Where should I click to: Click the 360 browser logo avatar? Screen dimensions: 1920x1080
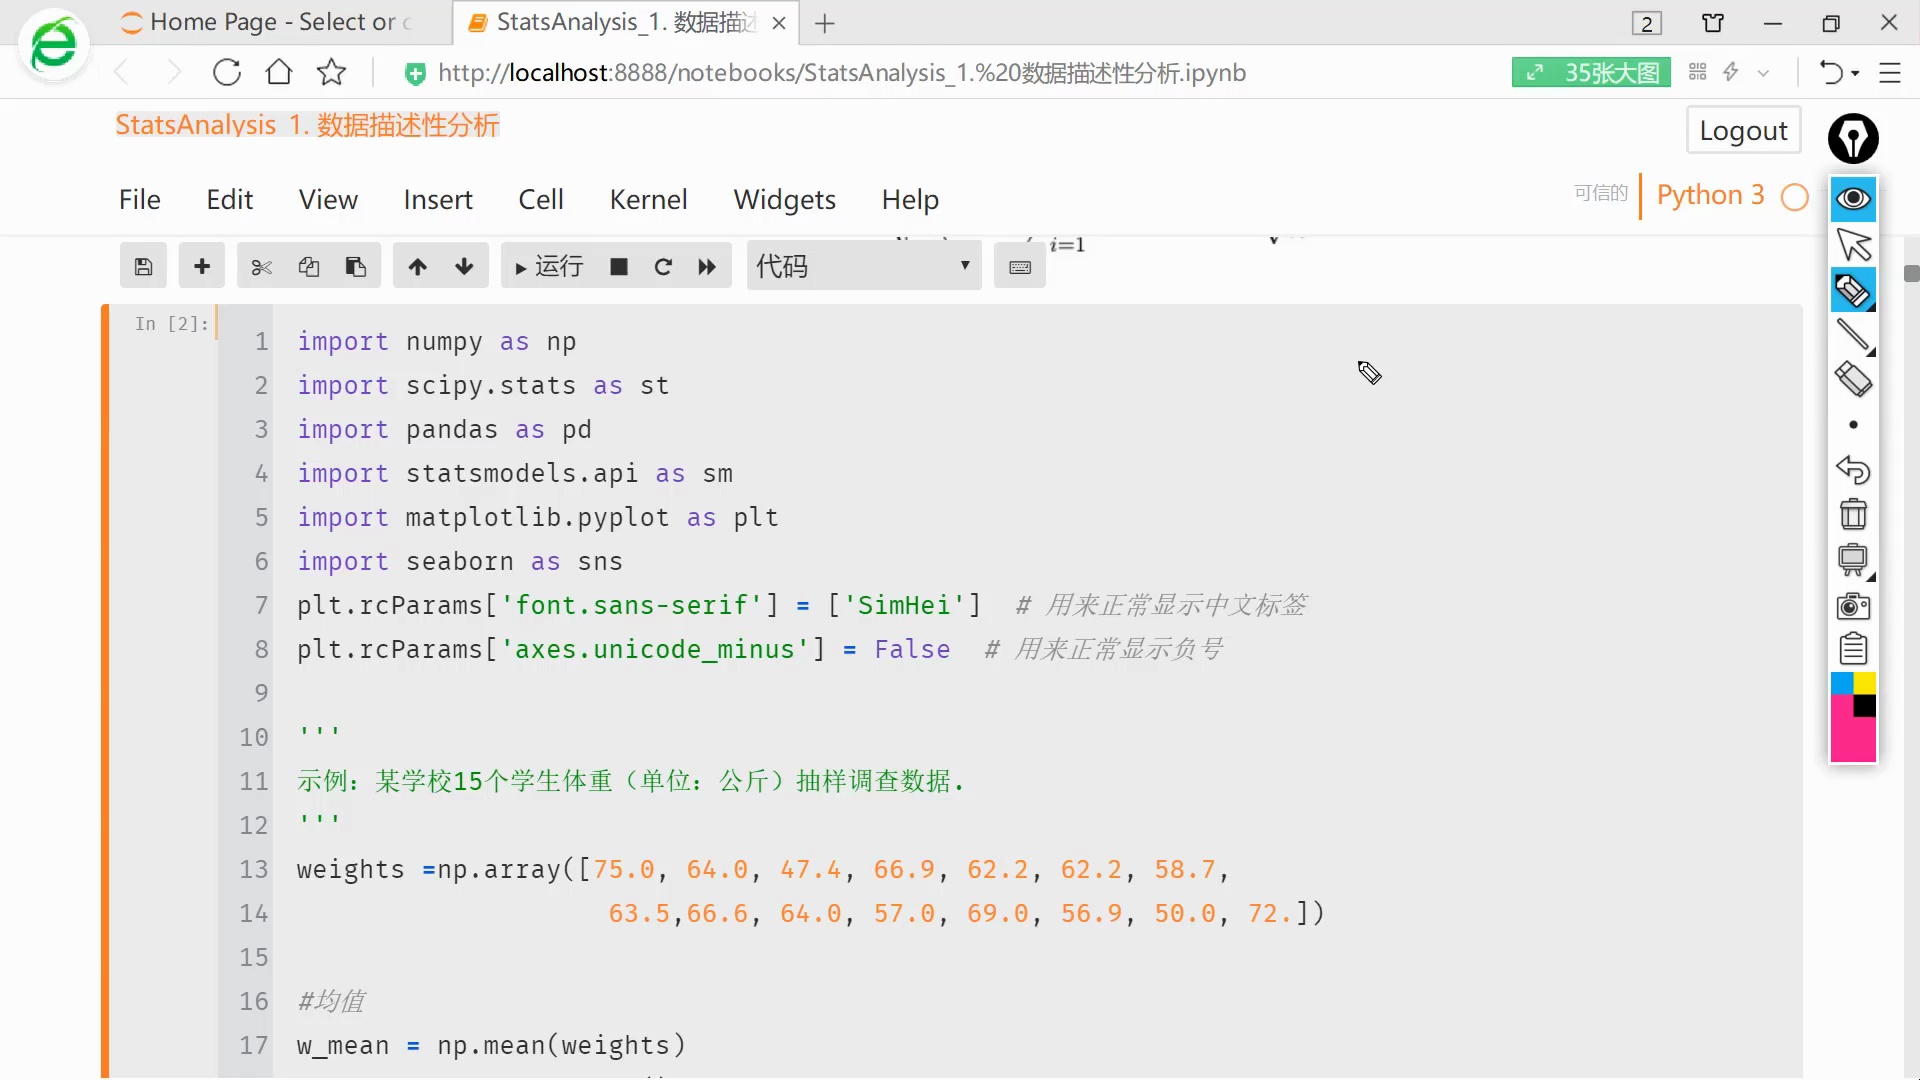[x=54, y=45]
